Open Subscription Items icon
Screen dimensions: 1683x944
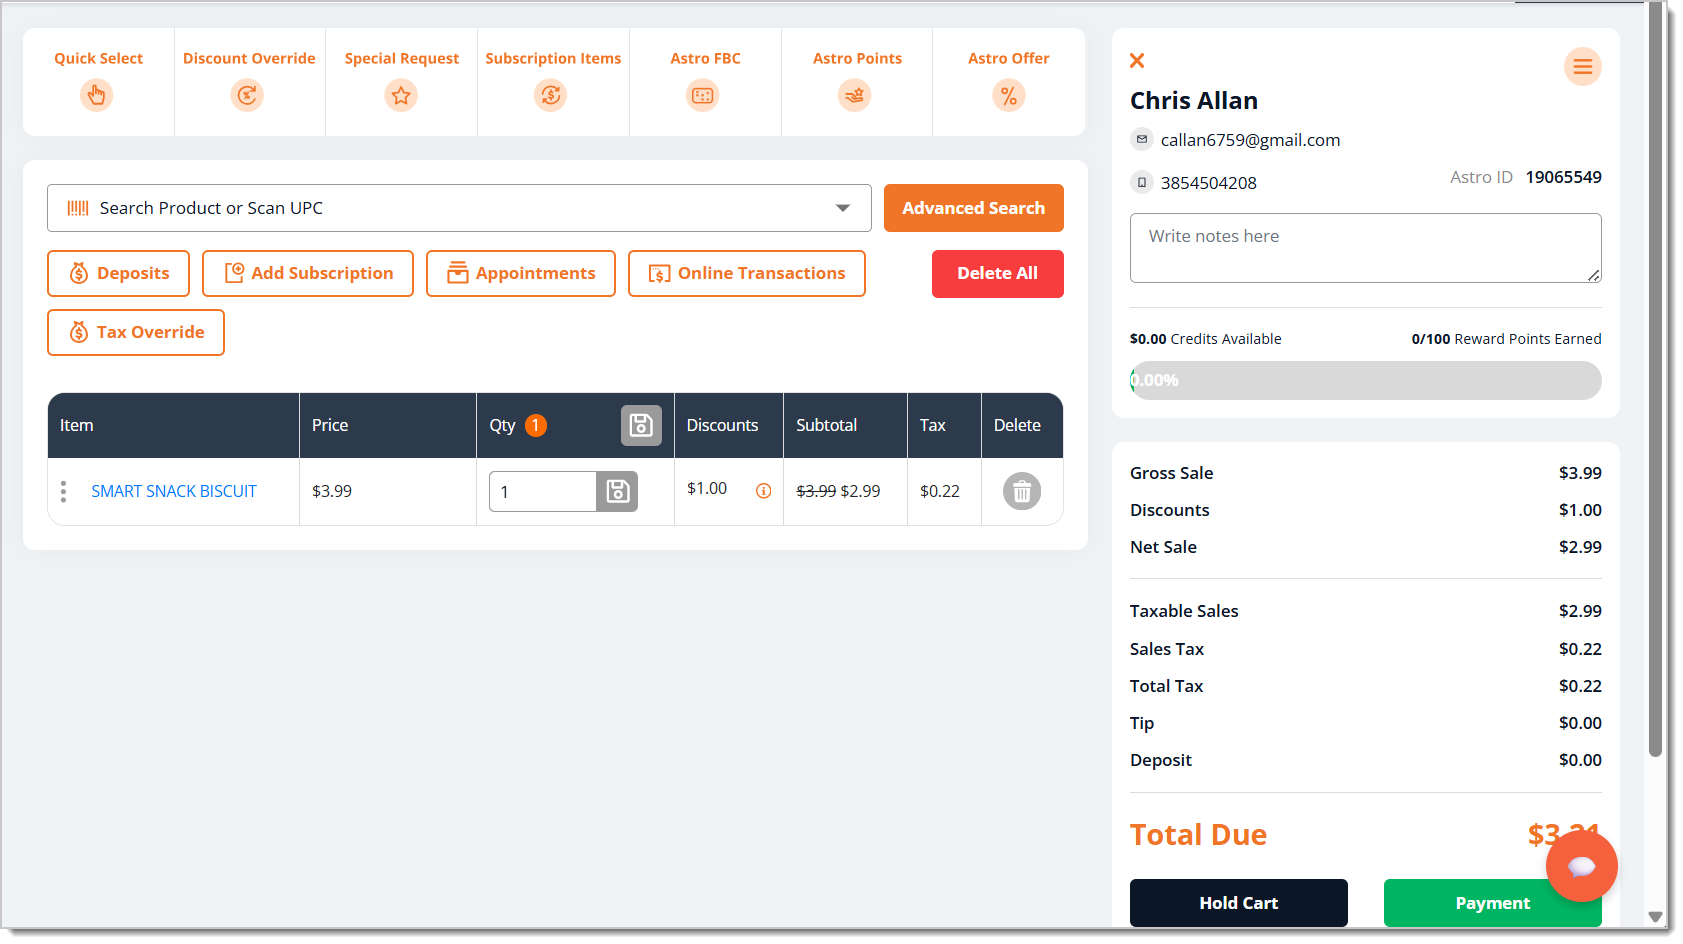pyautogui.click(x=551, y=95)
